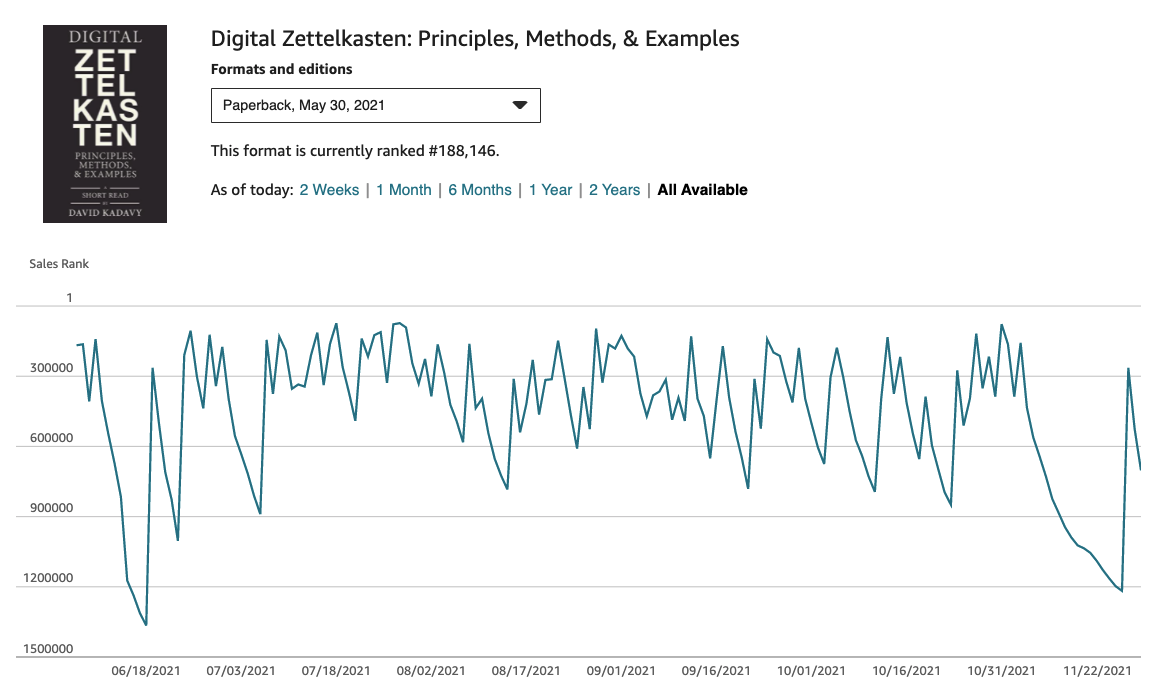
Task: Click the Sales Rank axis label
Action: tap(59, 264)
